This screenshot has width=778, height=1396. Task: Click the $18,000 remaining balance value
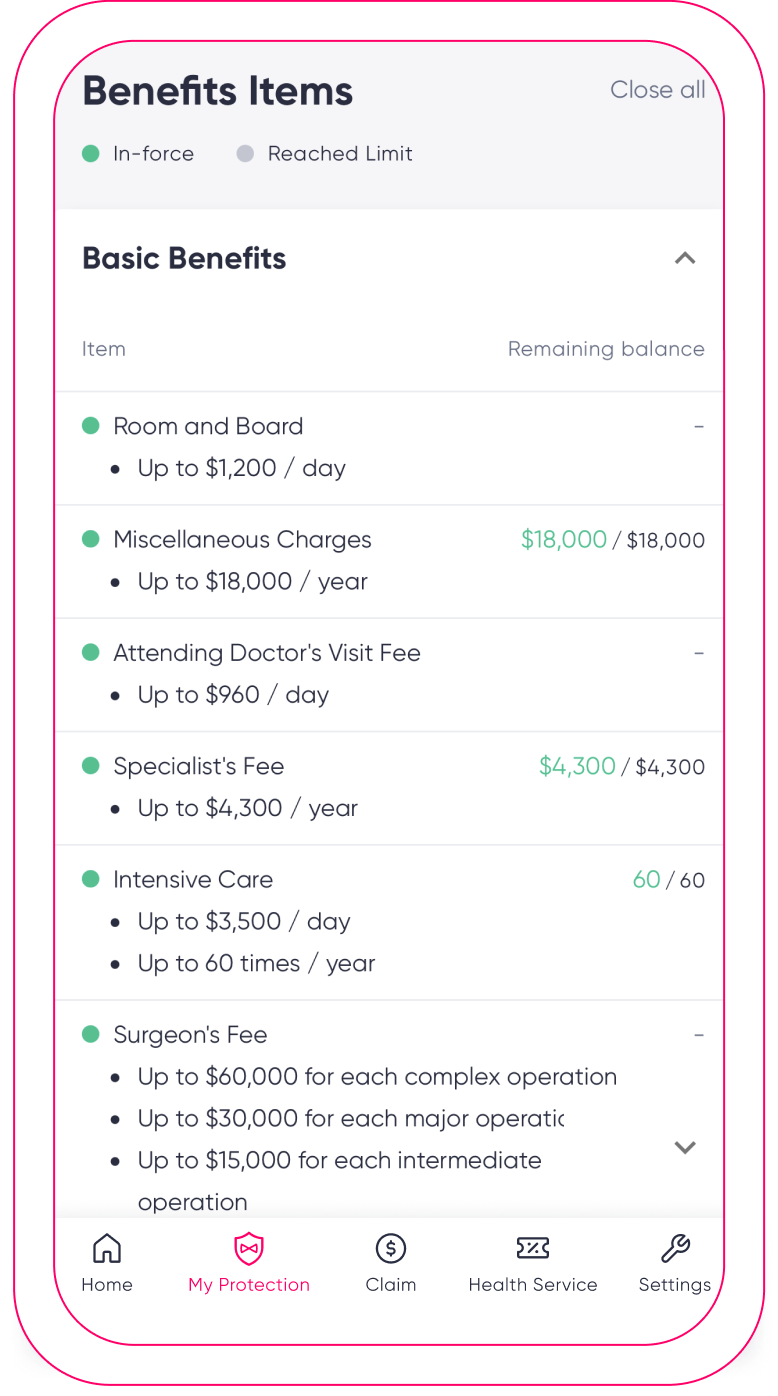click(x=564, y=540)
